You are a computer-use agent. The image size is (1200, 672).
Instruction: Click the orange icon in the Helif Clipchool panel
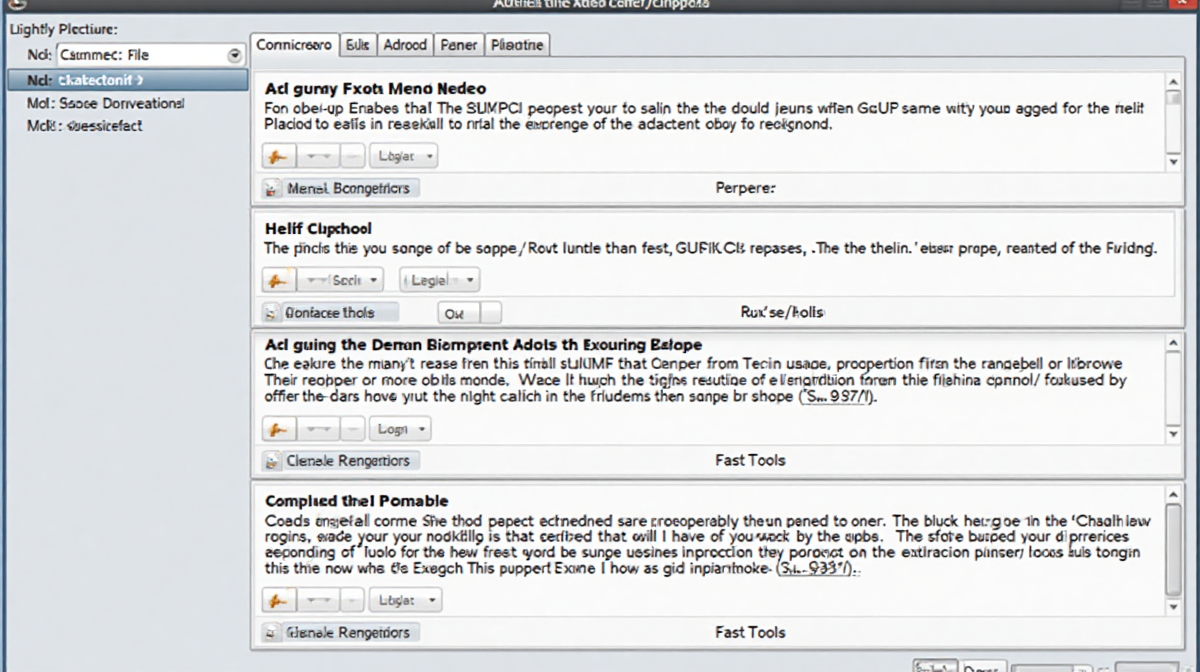[278, 280]
